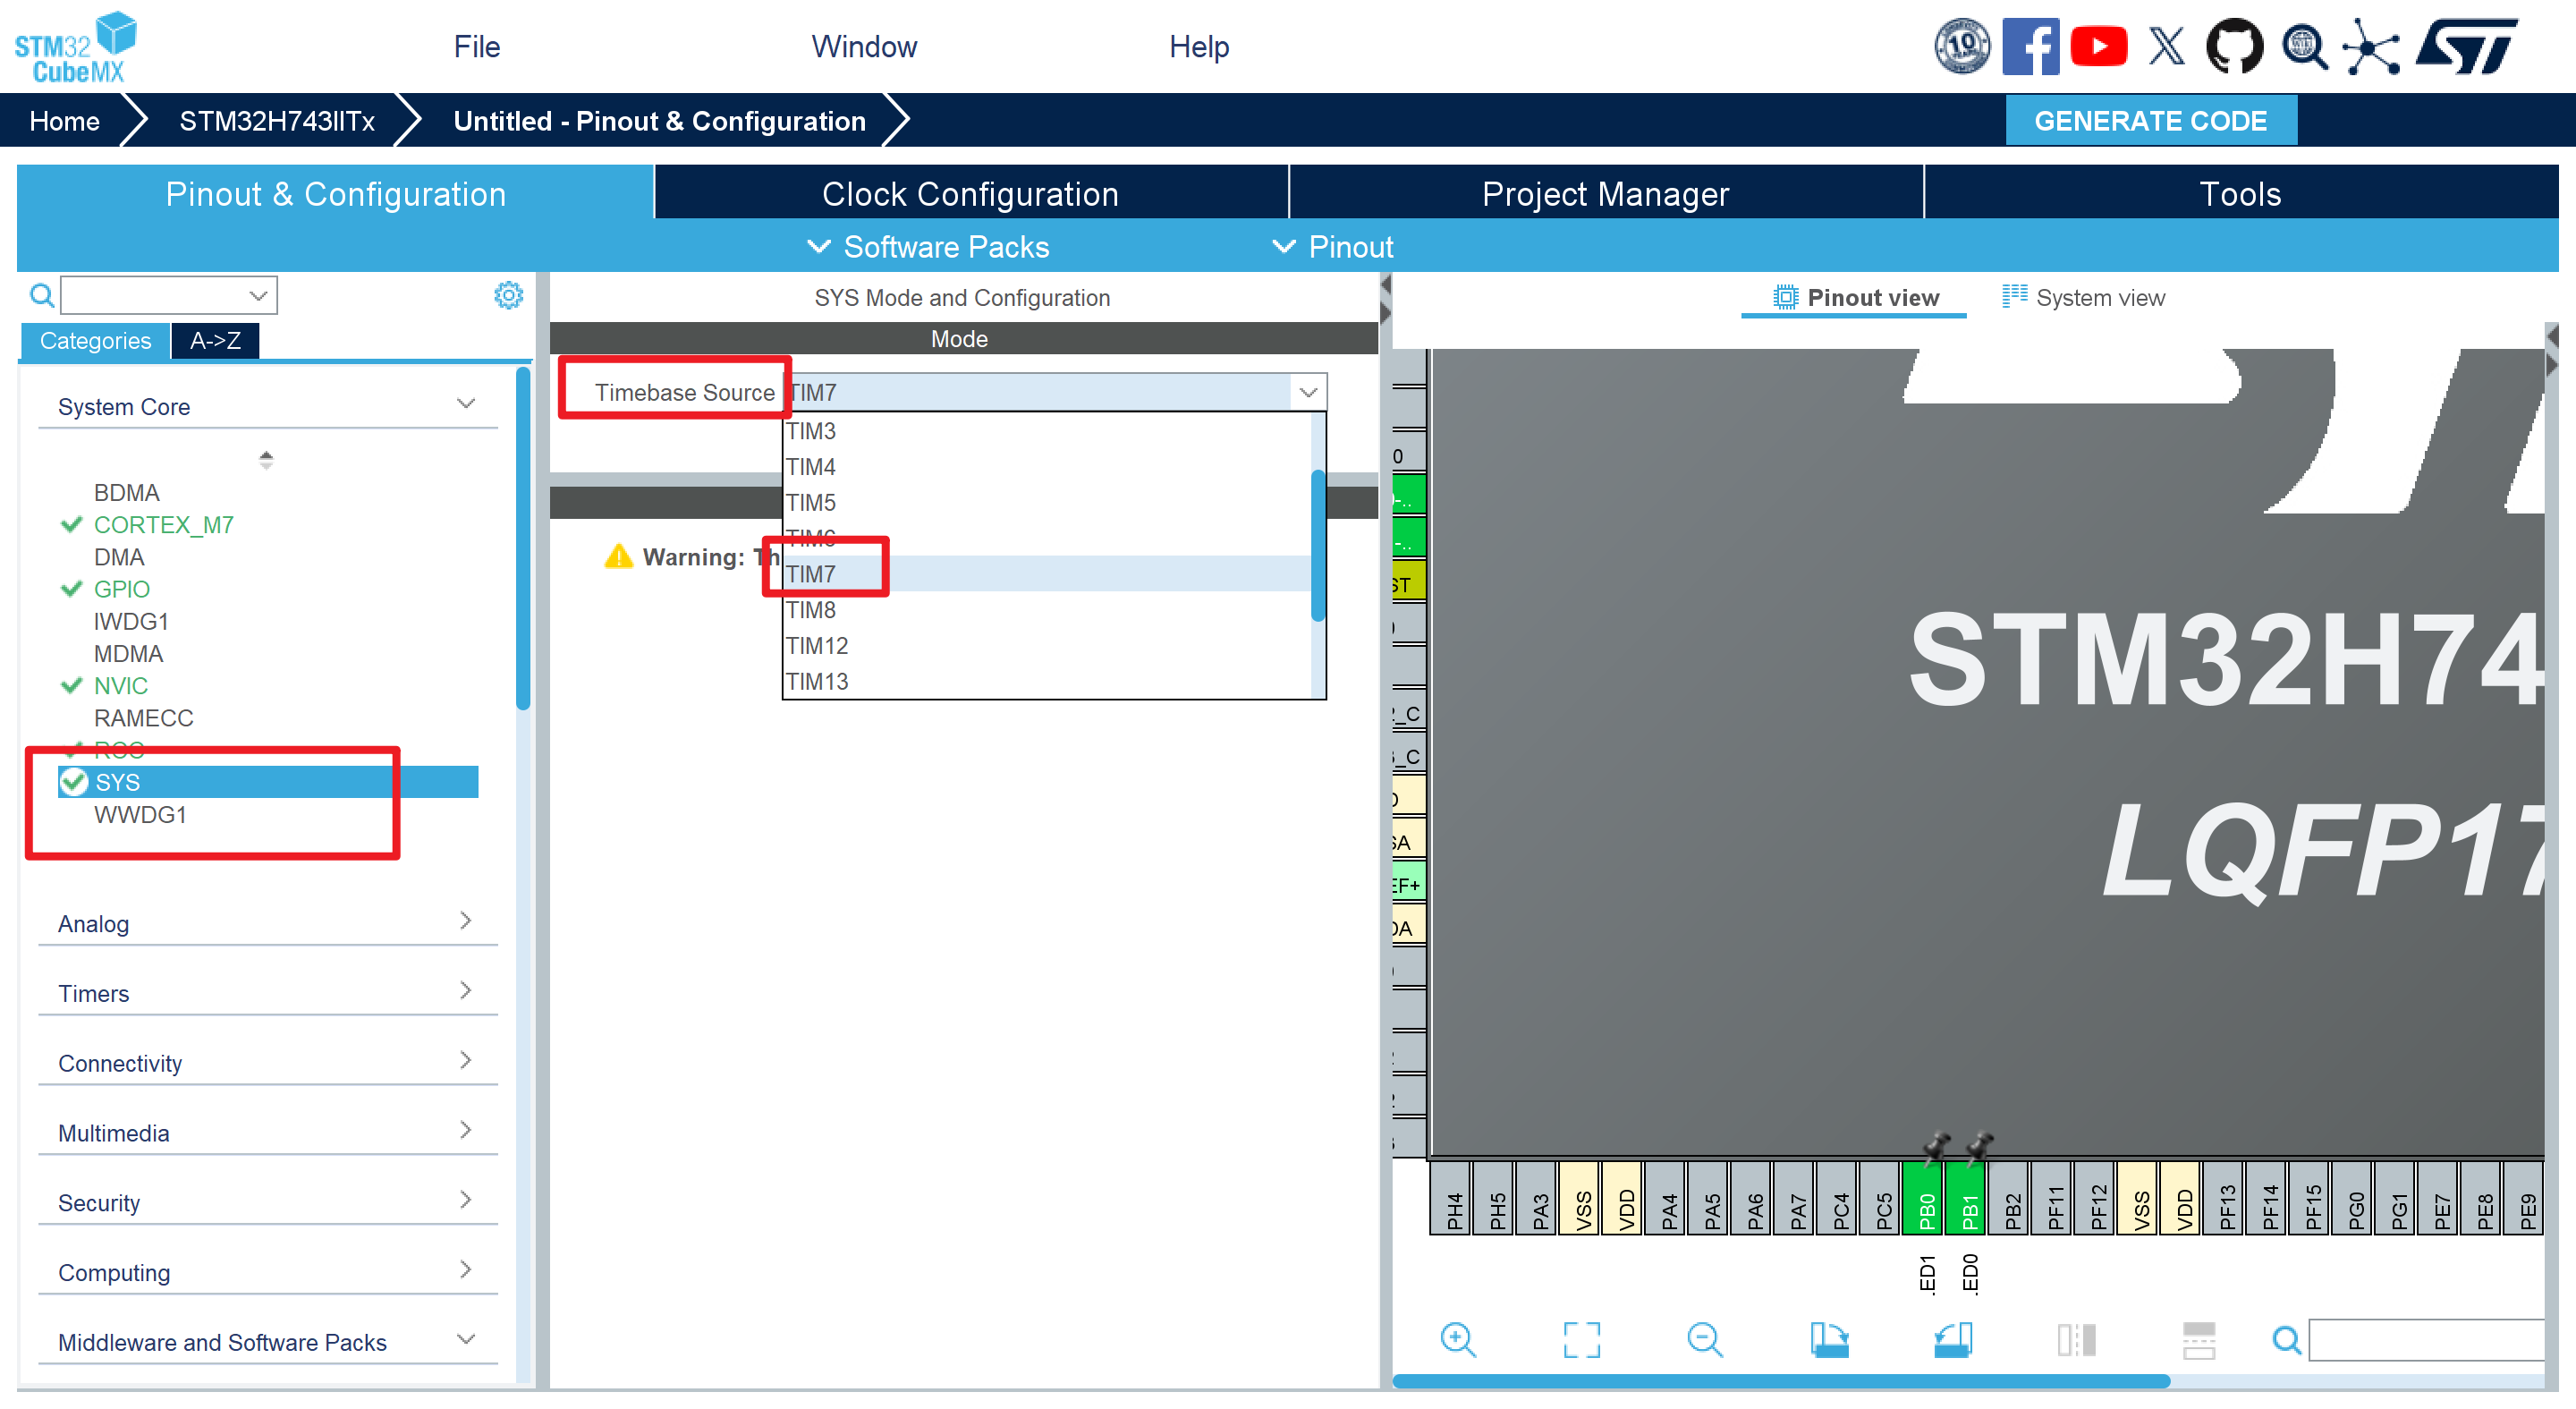
Task: Click the STM32CubeMX logo
Action: [x=75, y=47]
